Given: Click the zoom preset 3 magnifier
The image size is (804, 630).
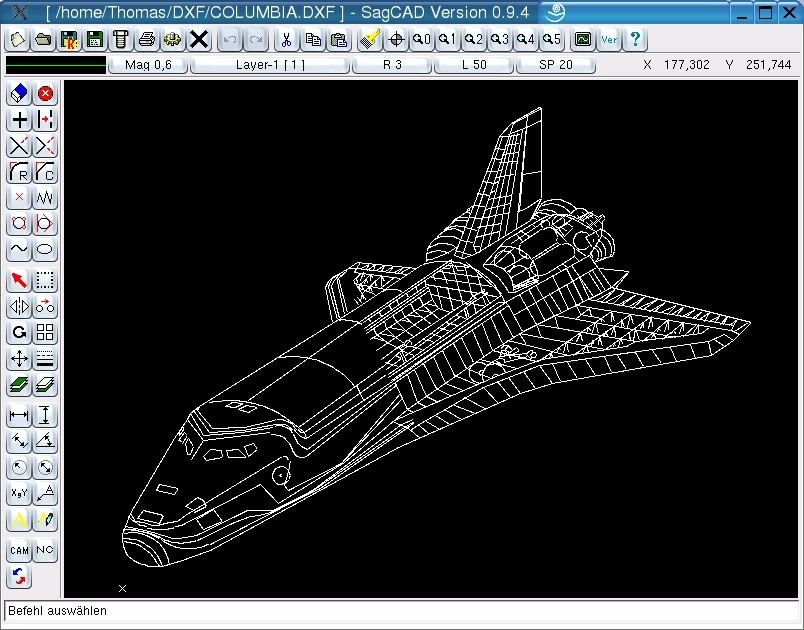Looking at the screenshot, I should pyautogui.click(x=499, y=40).
